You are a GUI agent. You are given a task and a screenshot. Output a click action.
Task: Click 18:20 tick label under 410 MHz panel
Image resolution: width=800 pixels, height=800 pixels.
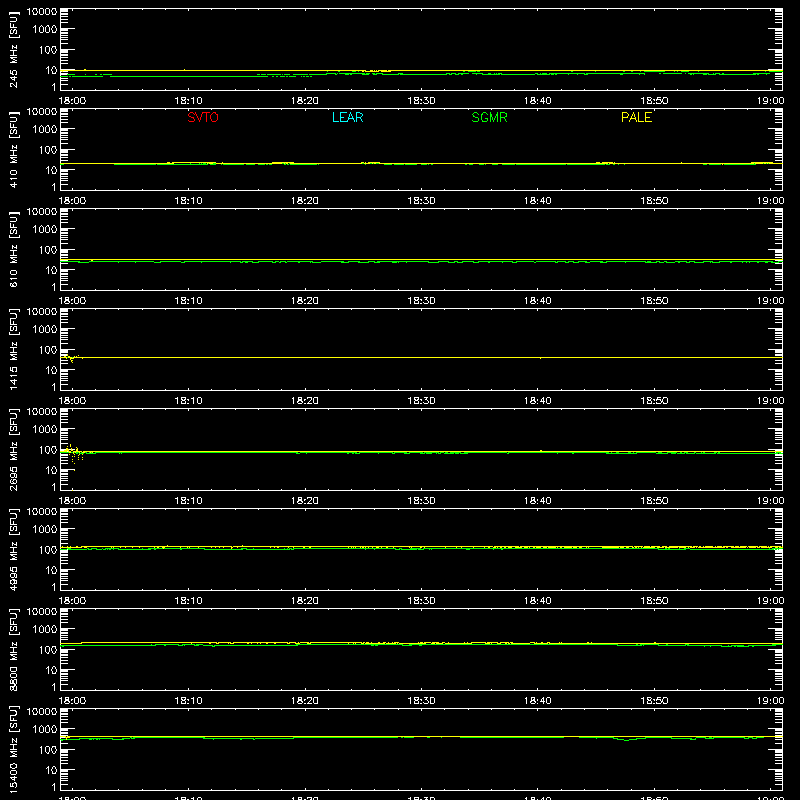(305, 201)
